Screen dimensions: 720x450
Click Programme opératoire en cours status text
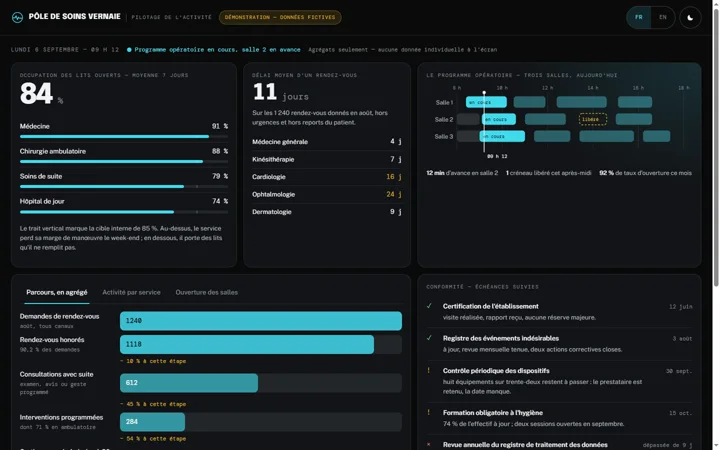[x=217, y=50]
